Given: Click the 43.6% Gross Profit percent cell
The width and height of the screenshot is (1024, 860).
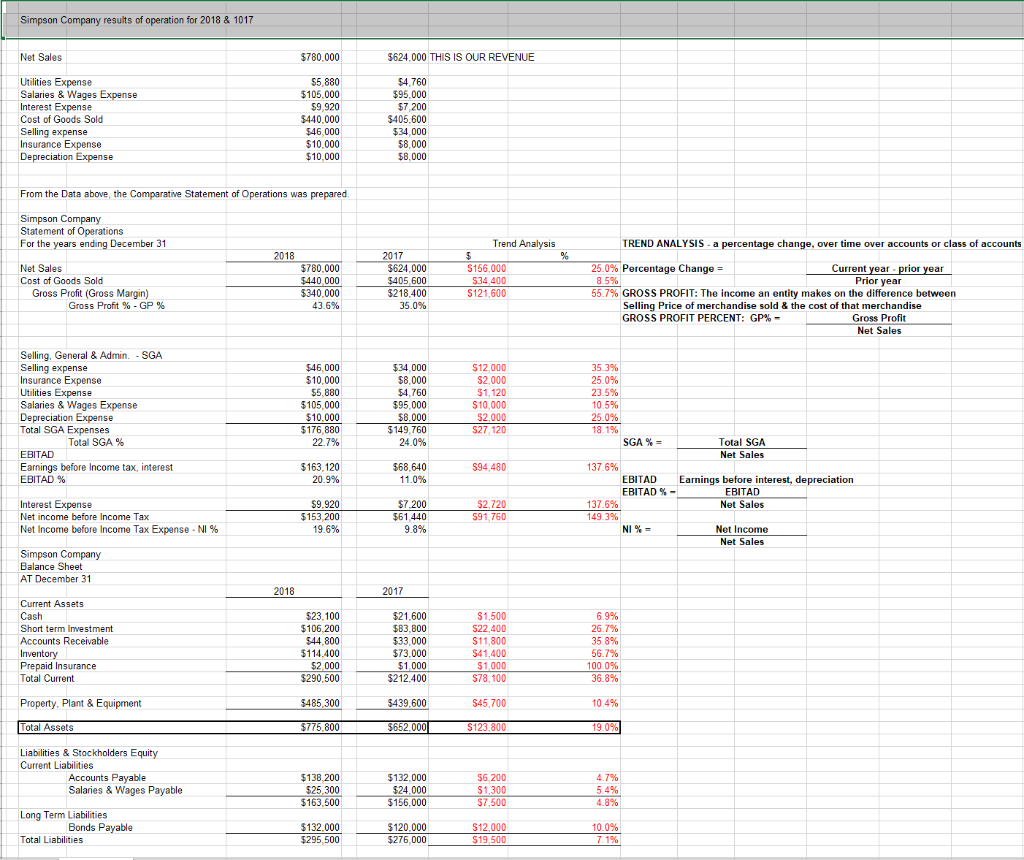Looking at the screenshot, I should pyautogui.click(x=326, y=306).
